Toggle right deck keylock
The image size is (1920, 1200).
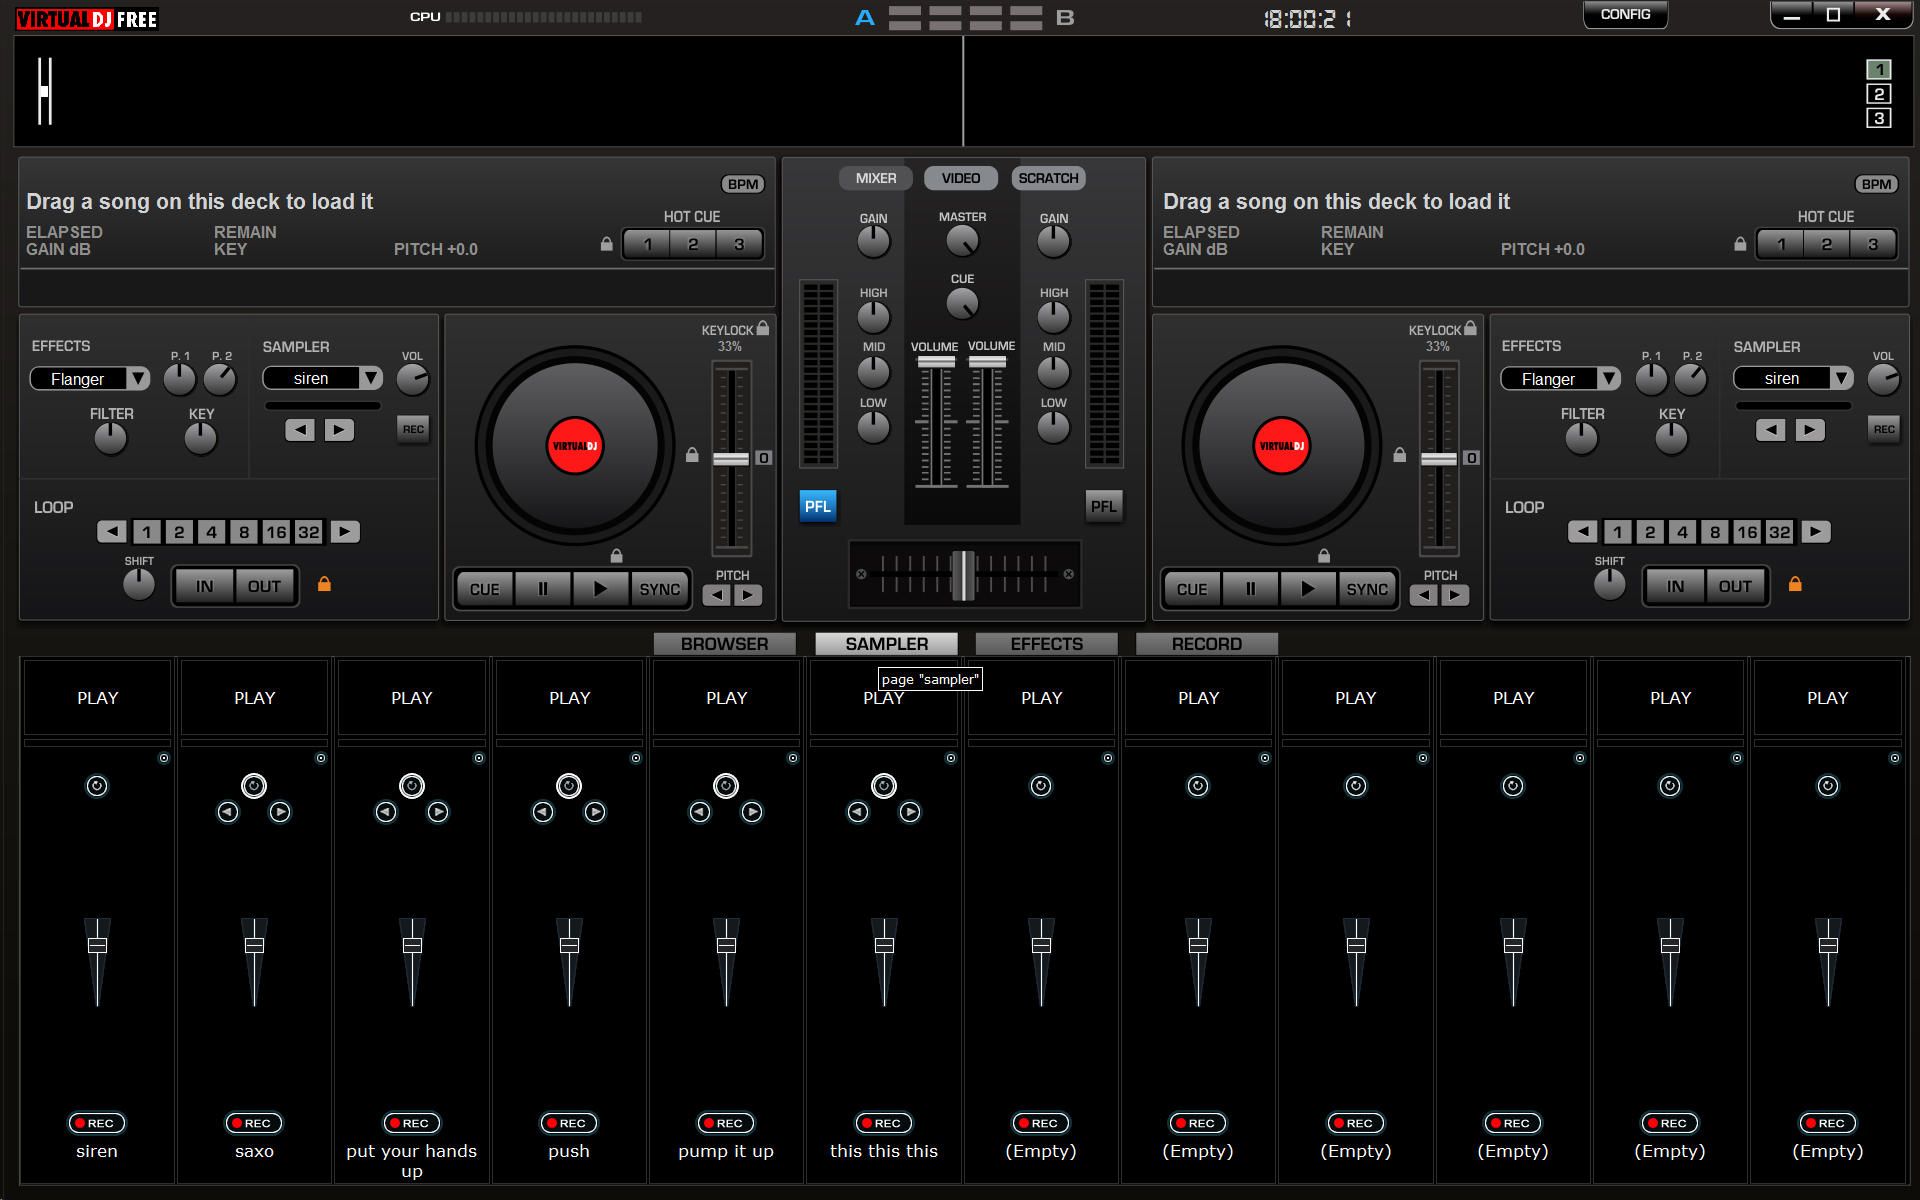pos(1470,328)
